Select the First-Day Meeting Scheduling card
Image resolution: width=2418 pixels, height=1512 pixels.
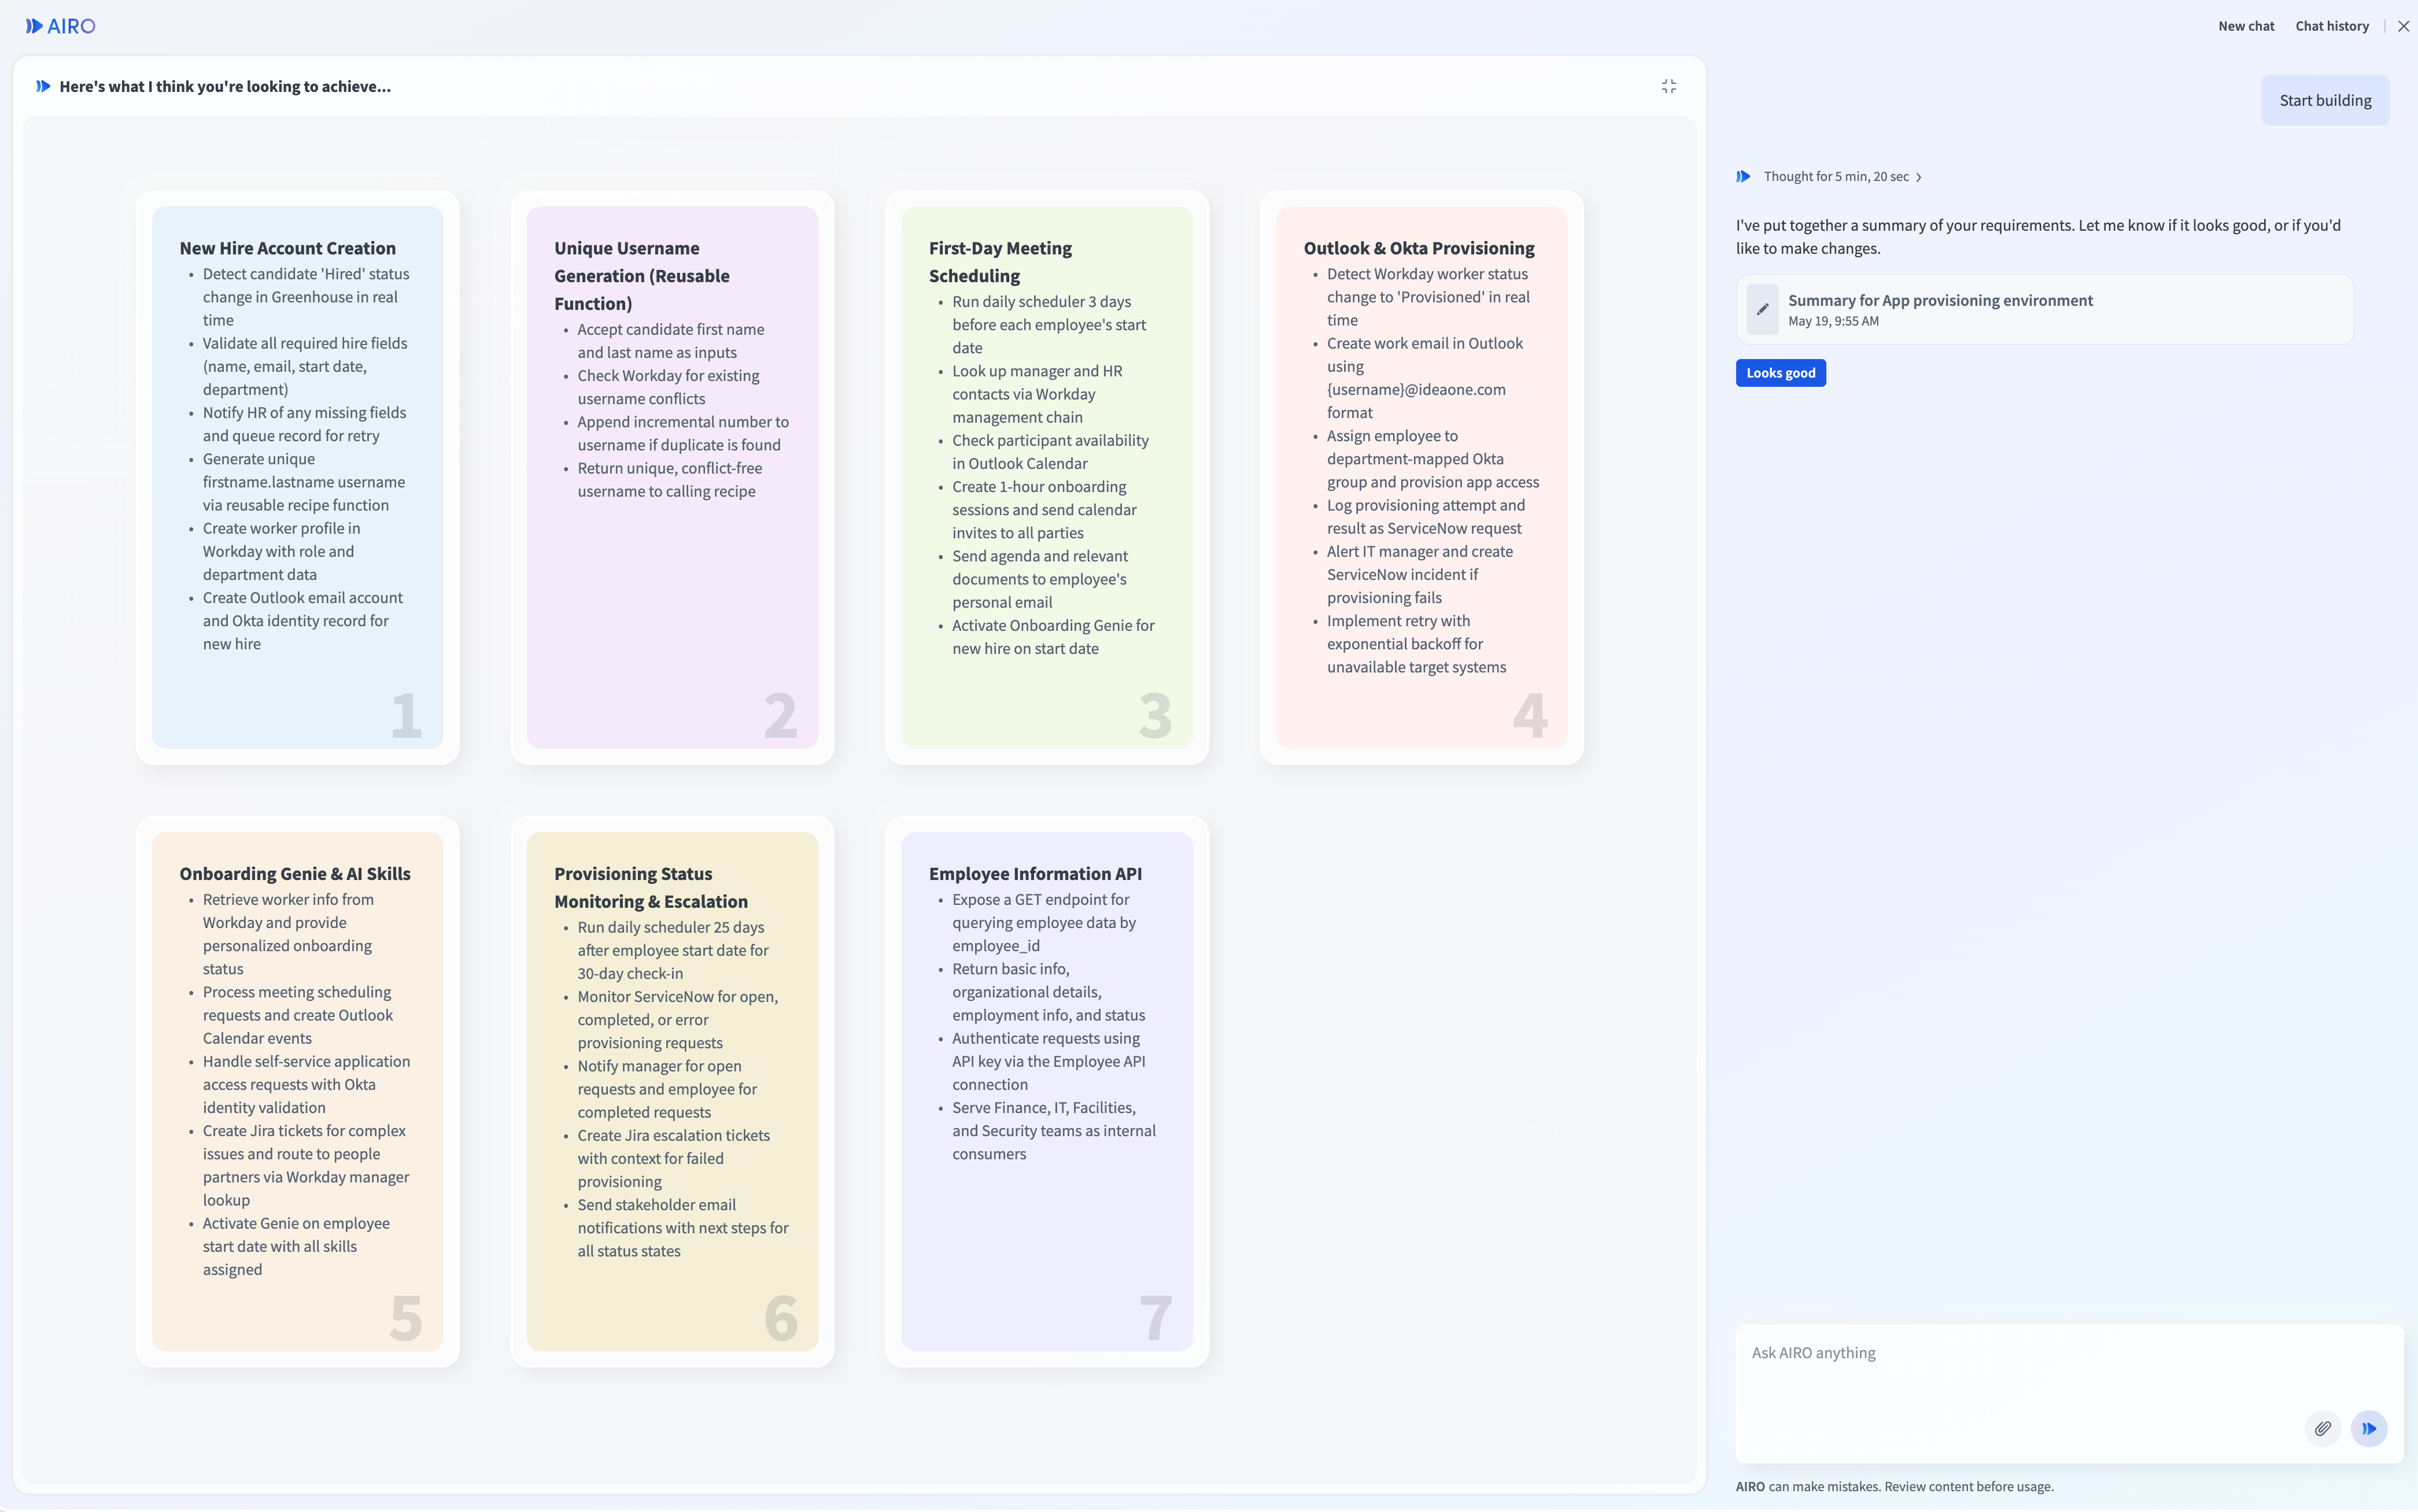tap(1046, 477)
